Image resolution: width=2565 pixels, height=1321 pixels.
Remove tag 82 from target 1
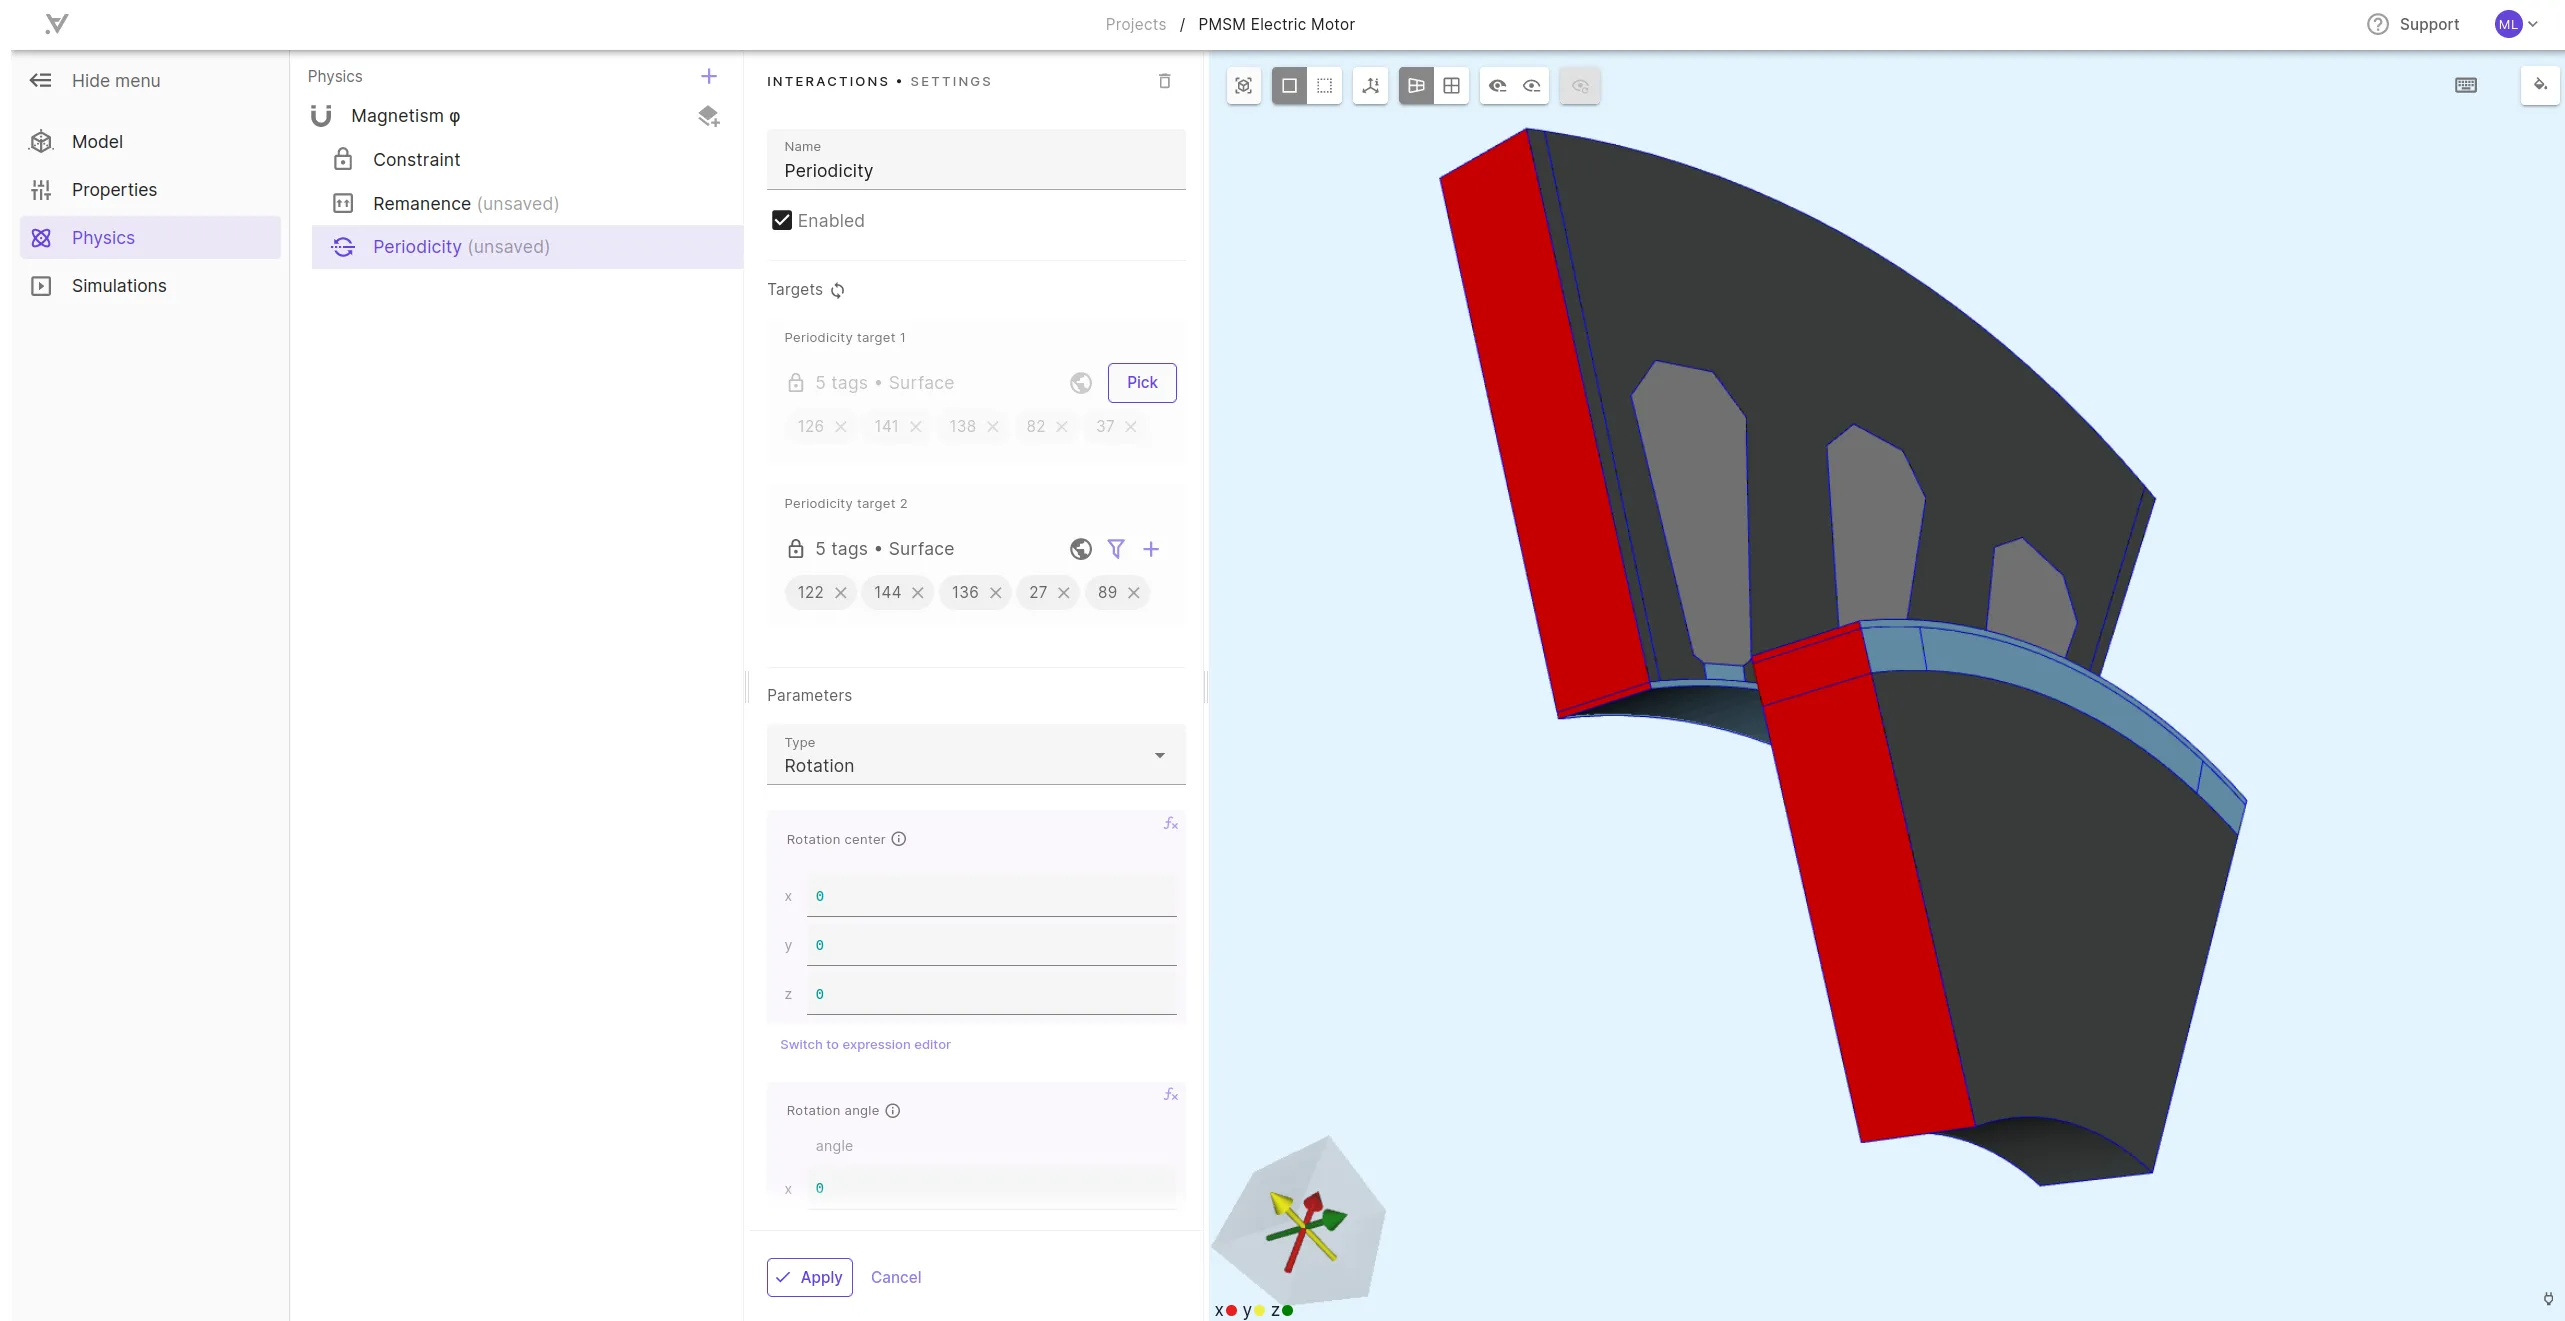(x=1062, y=427)
